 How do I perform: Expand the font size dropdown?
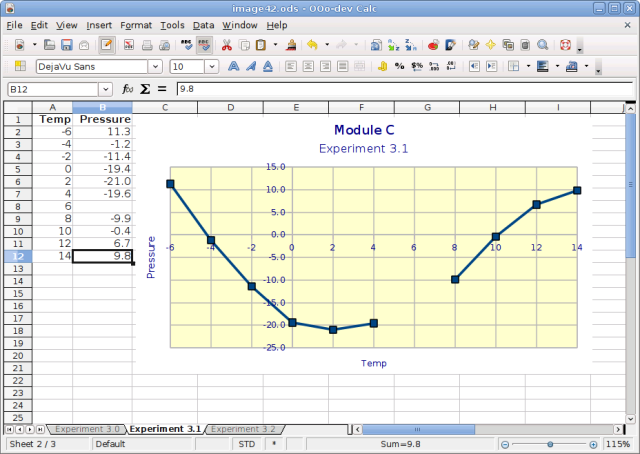212,67
